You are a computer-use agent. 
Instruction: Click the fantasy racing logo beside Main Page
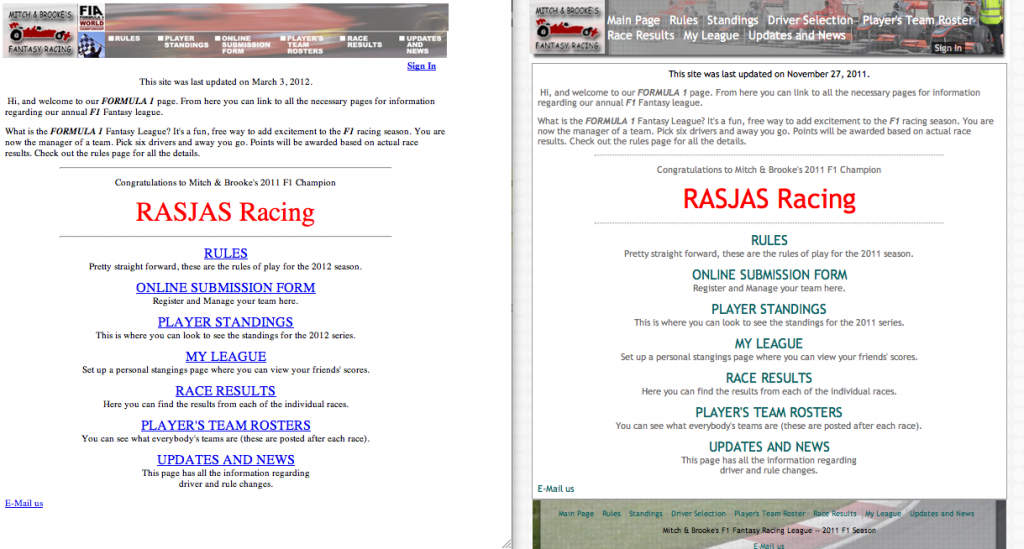coord(567,28)
